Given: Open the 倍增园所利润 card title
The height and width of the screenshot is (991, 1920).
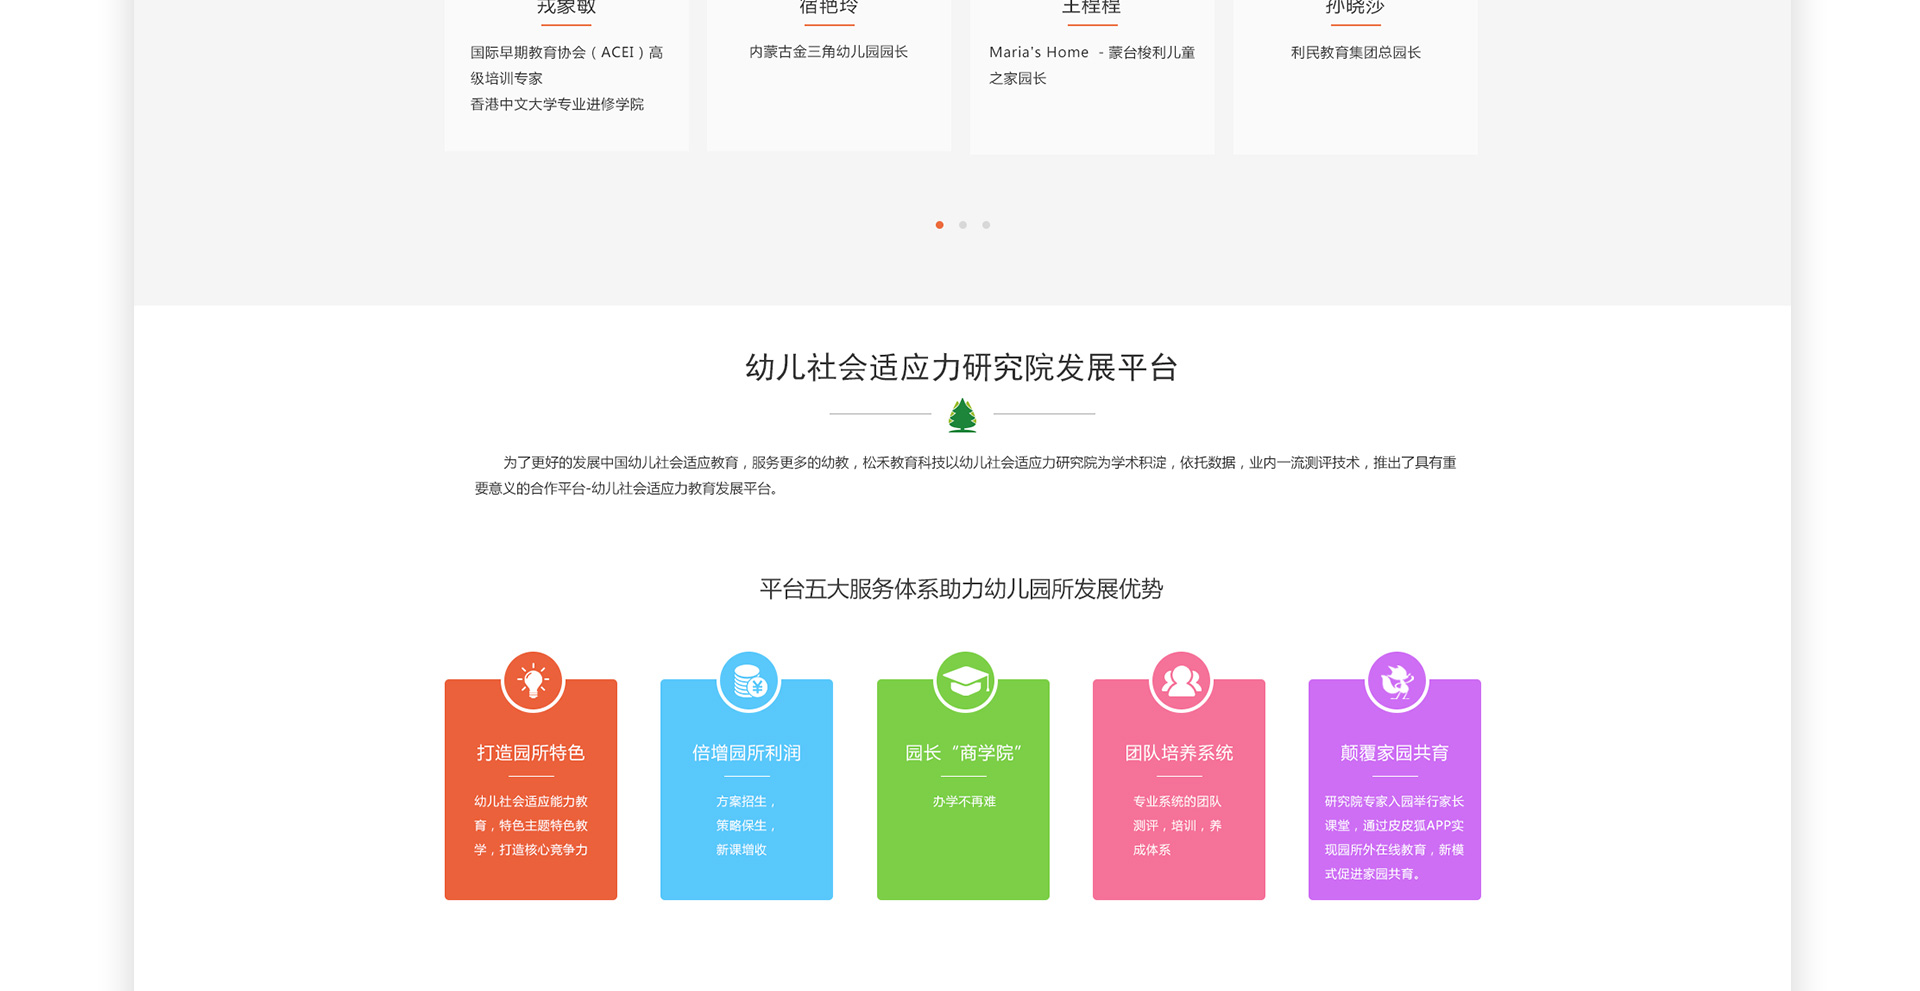Looking at the screenshot, I should coord(747,753).
